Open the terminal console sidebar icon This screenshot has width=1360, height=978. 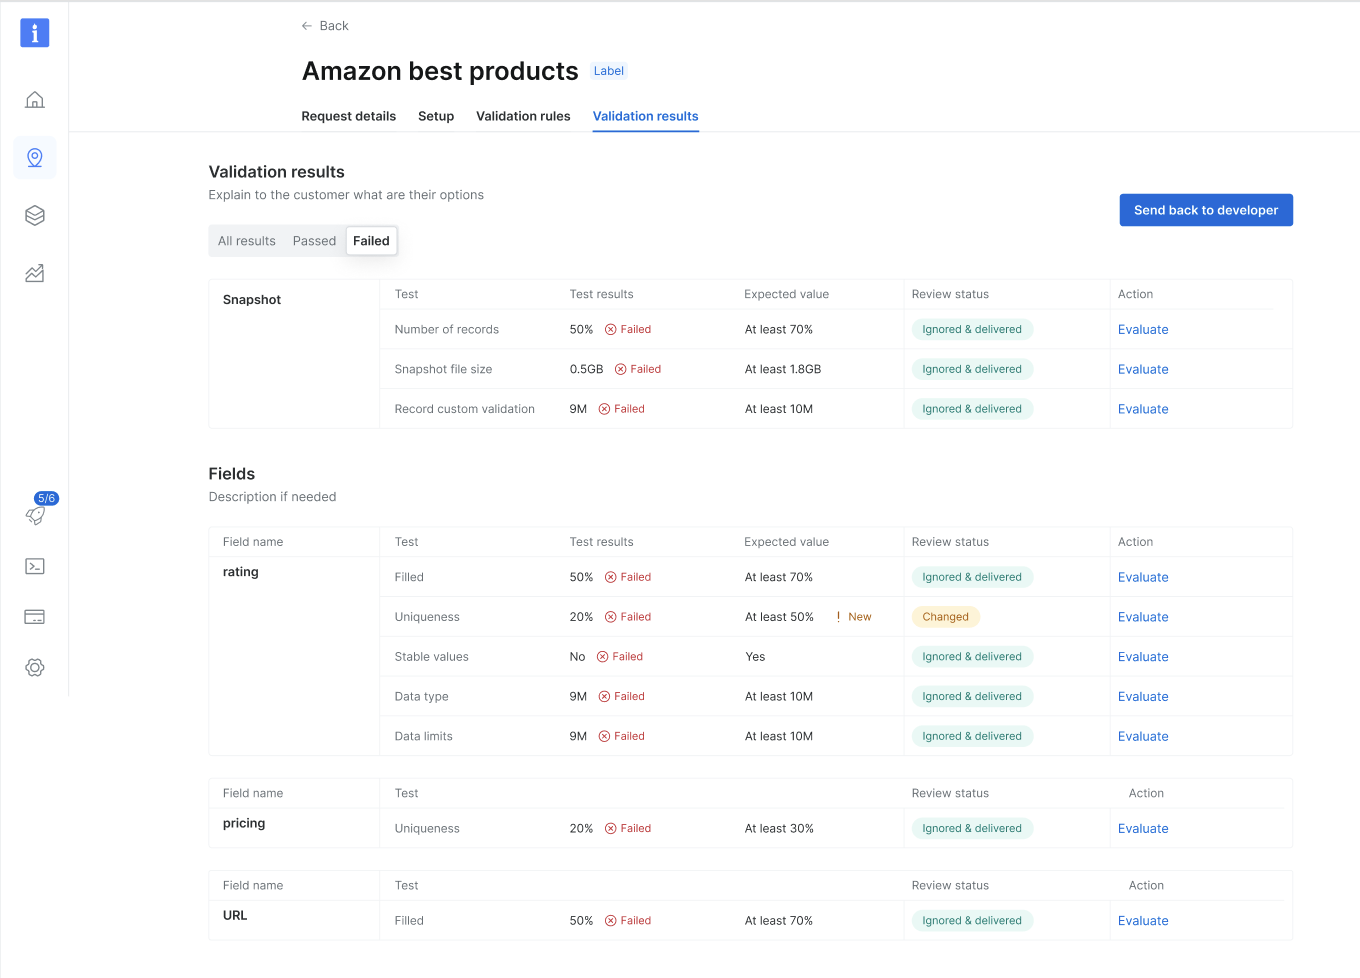pyautogui.click(x=35, y=566)
